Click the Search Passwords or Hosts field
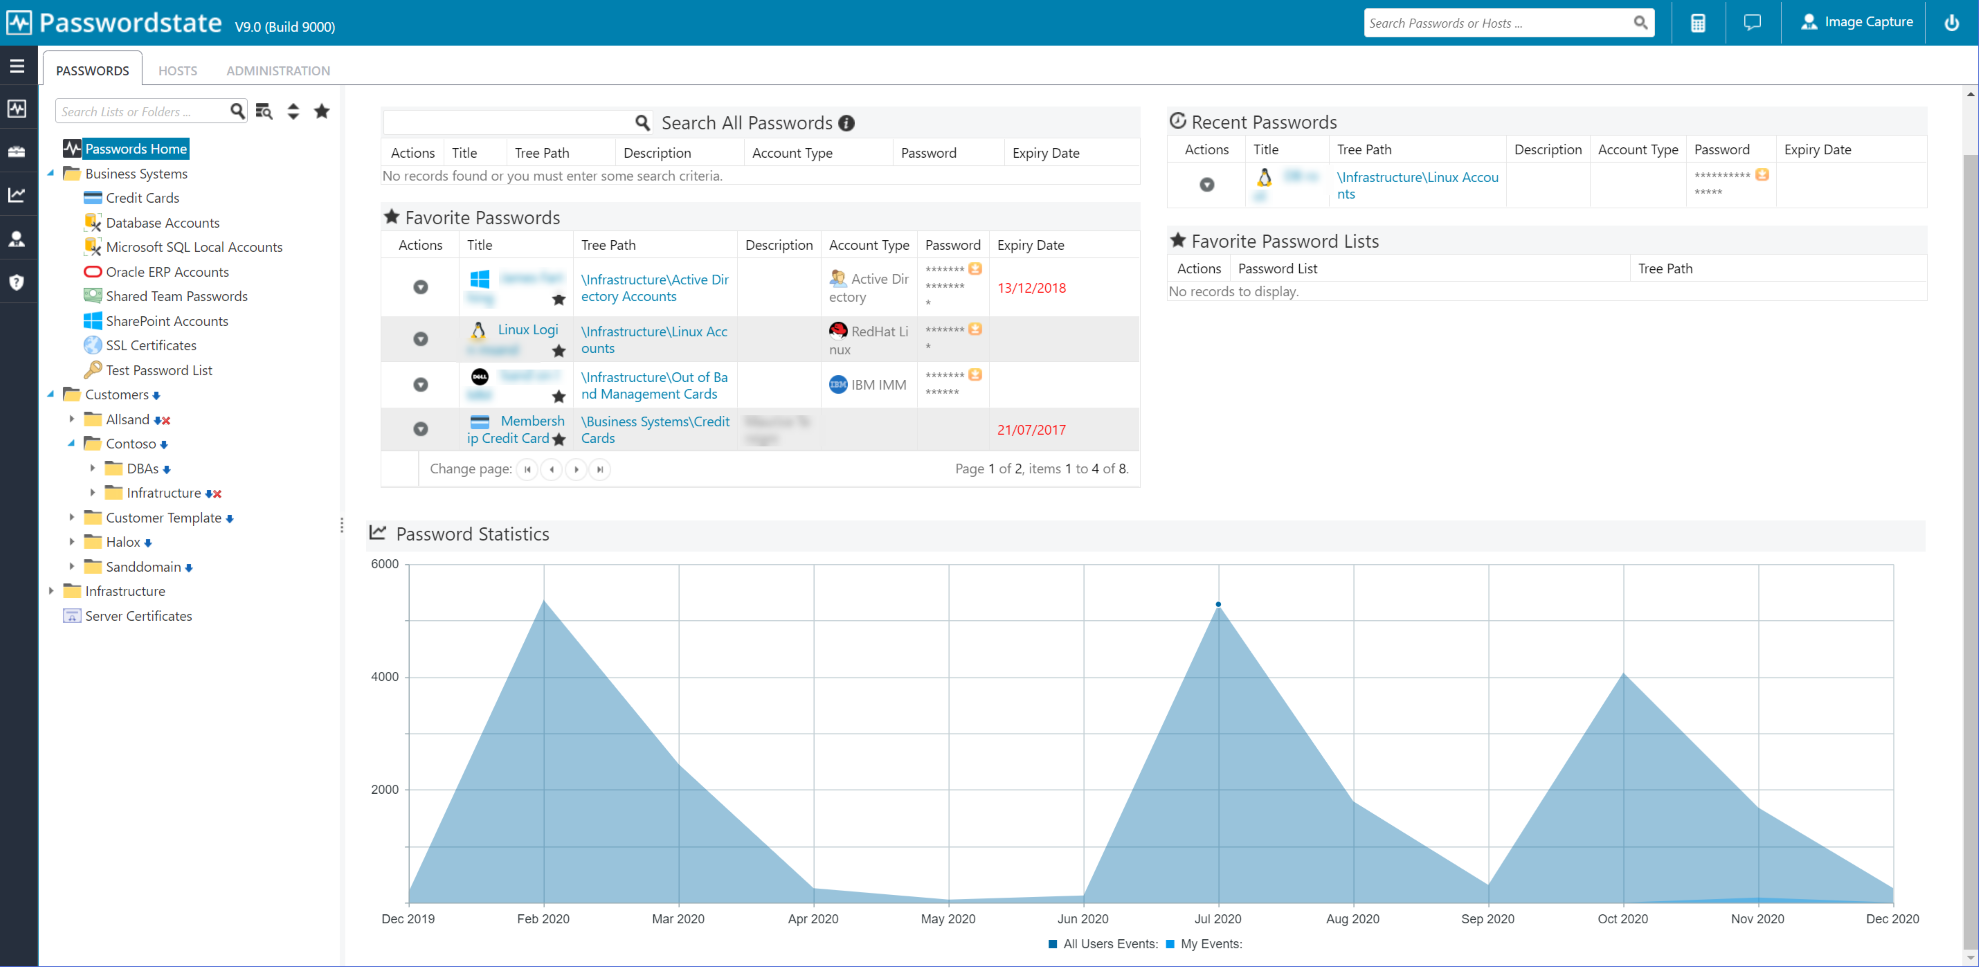Screen dimensions: 1979x967 tap(1495, 23)
